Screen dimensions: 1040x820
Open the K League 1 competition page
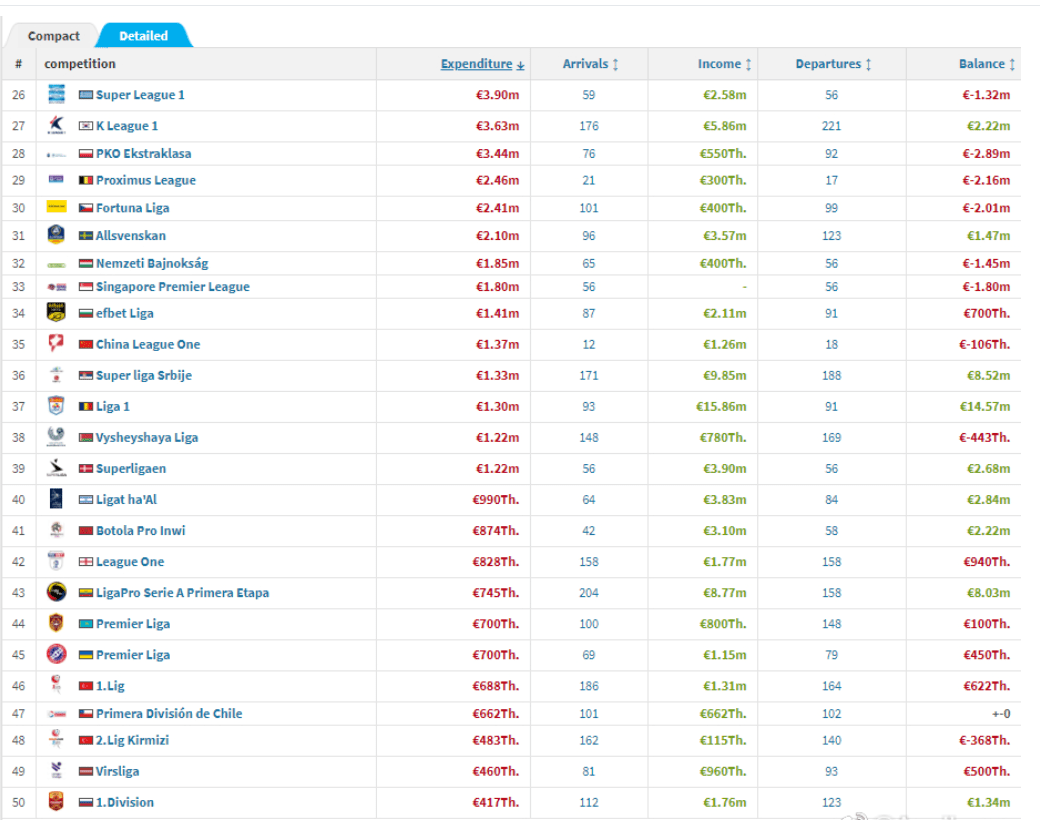coord(127,126)
